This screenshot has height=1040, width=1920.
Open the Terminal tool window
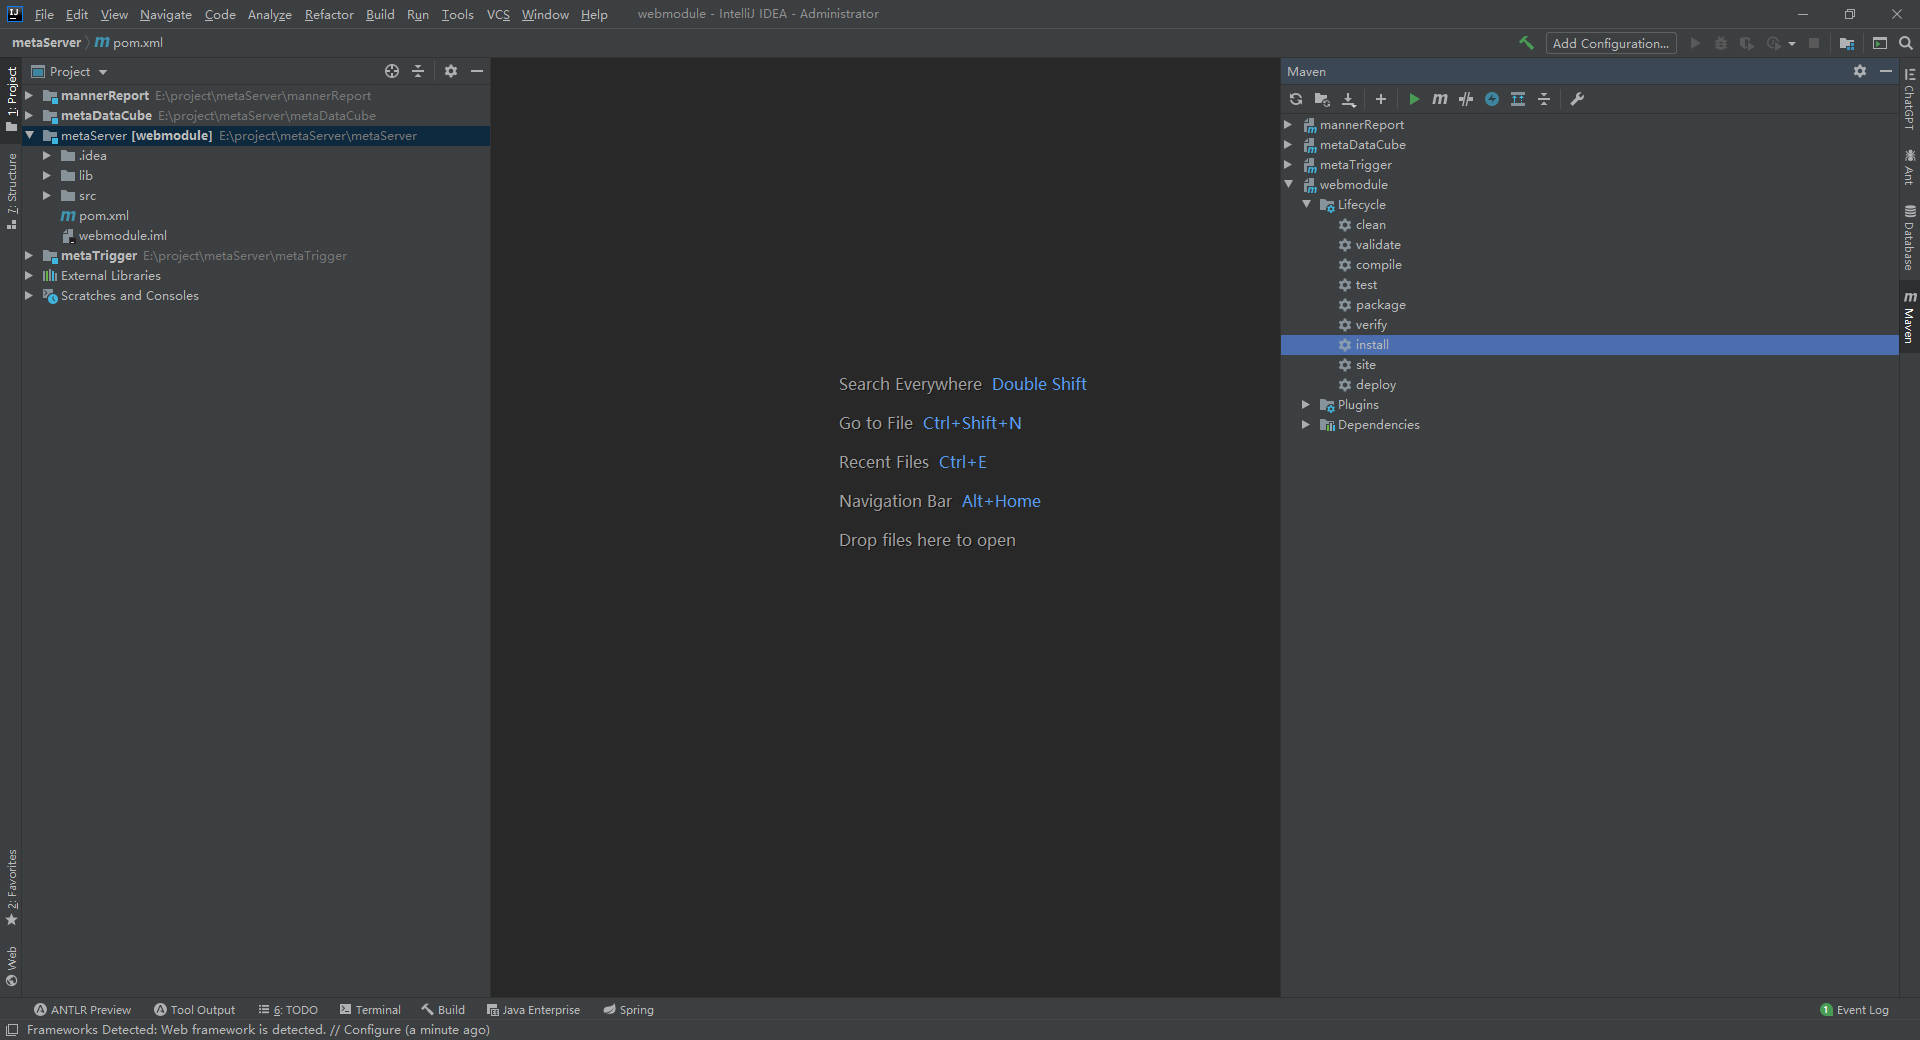[x=370, y=1010]
